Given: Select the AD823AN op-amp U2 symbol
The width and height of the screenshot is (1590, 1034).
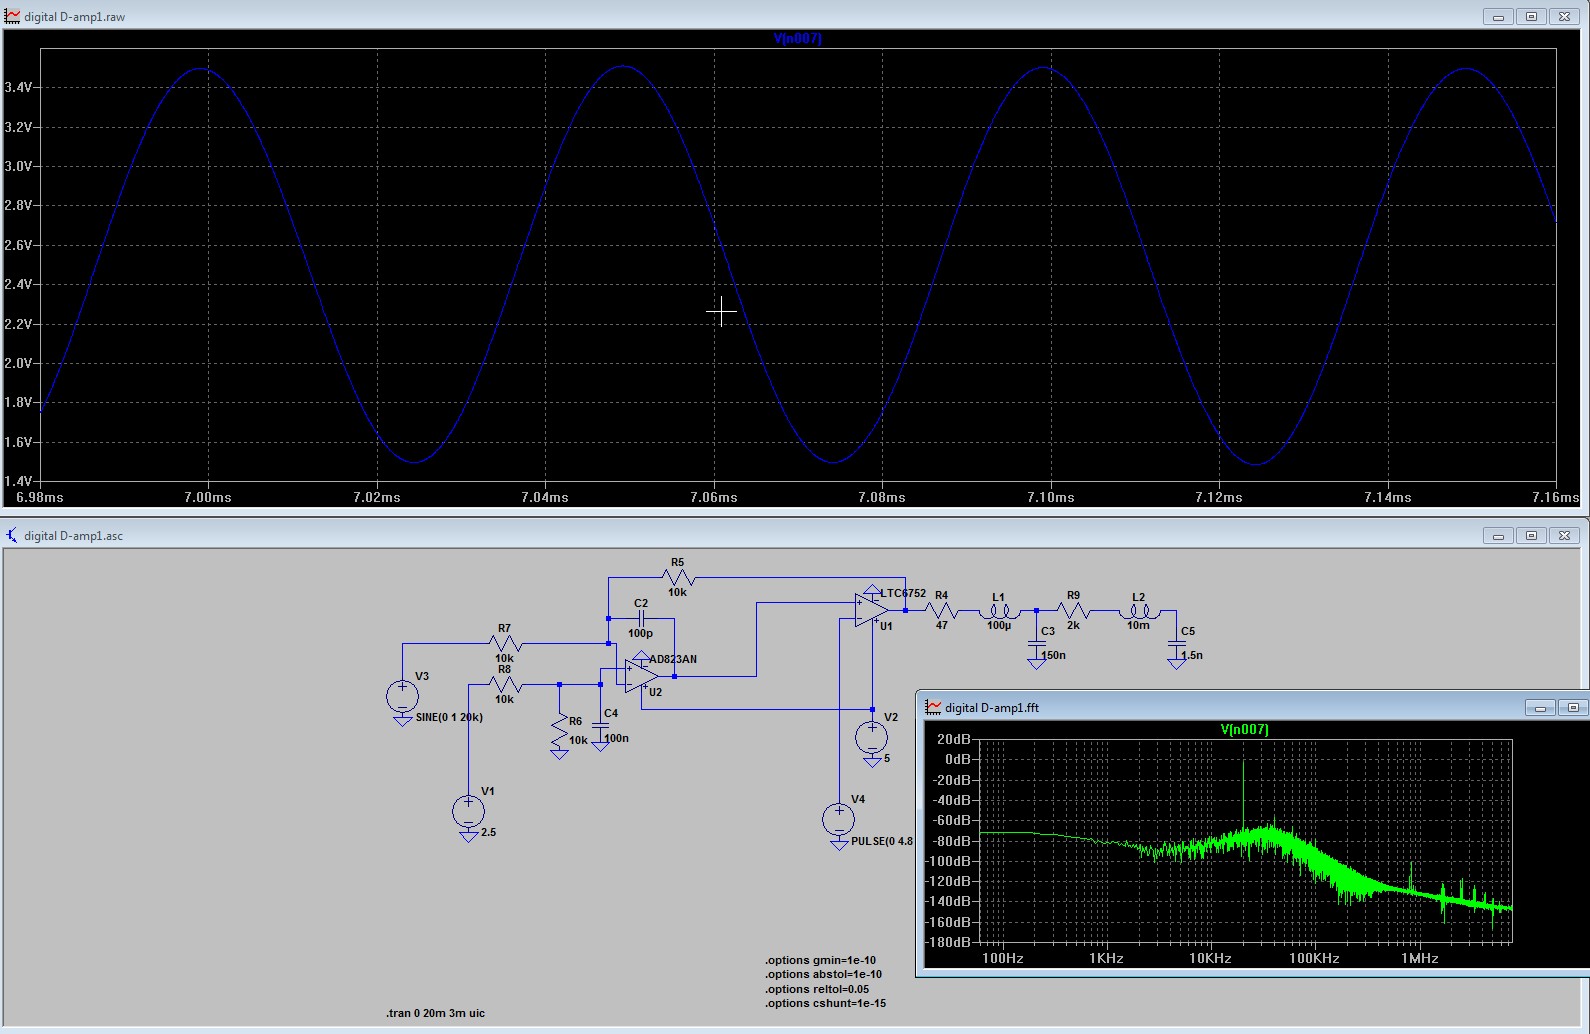Looking at the screenshot, I should point(641,676).
